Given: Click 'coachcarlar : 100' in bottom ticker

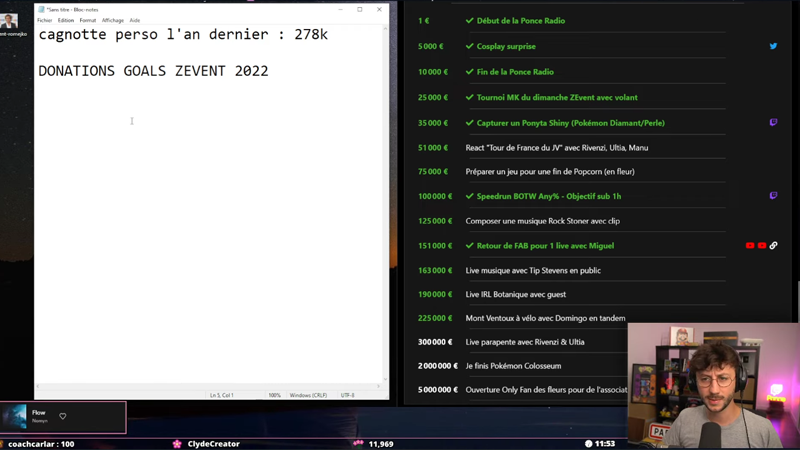Looking at the screenshot, I should click(x=41, y=444).
